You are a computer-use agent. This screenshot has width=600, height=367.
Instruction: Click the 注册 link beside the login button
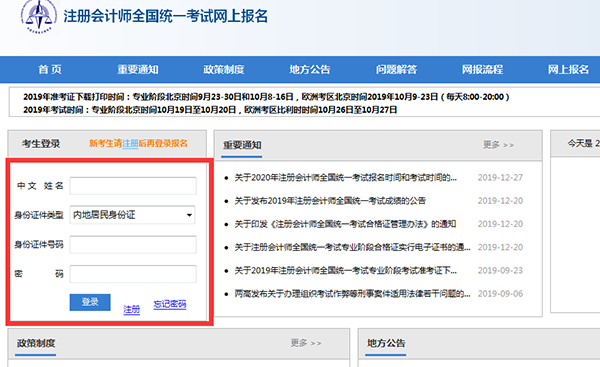pos(132,309)
